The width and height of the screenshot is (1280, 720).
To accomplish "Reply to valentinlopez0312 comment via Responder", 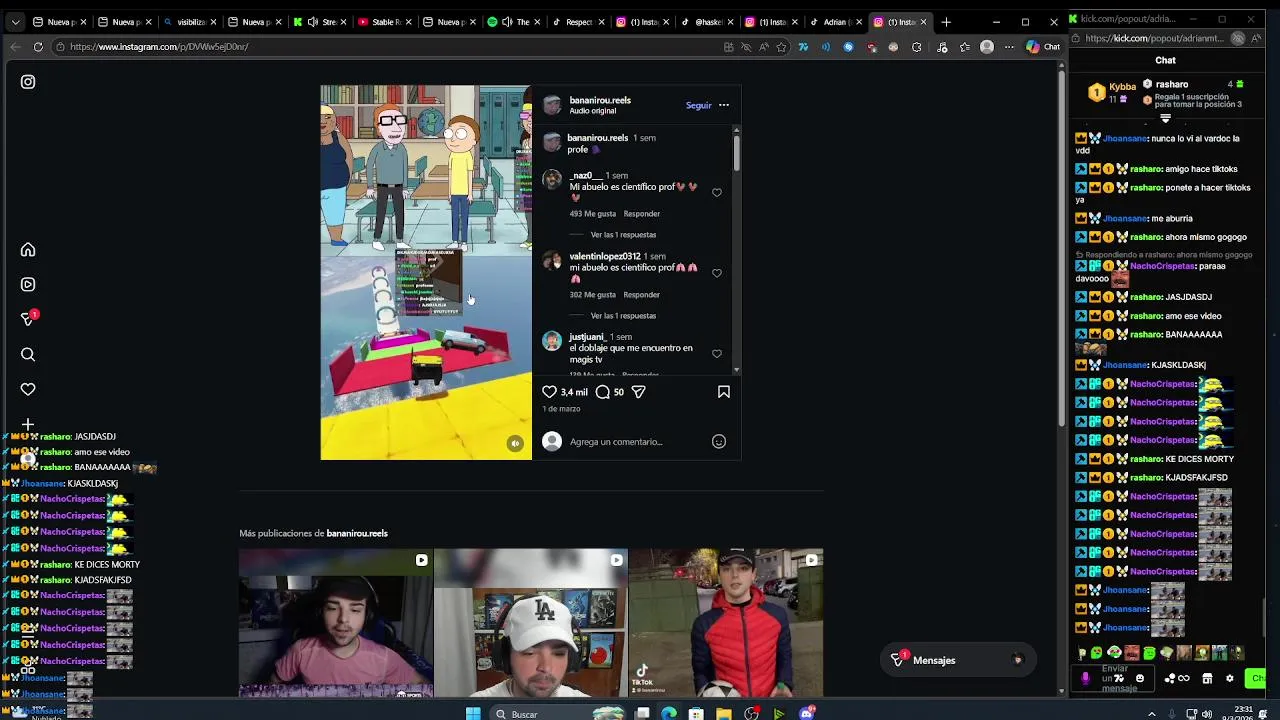I will 642,294.
